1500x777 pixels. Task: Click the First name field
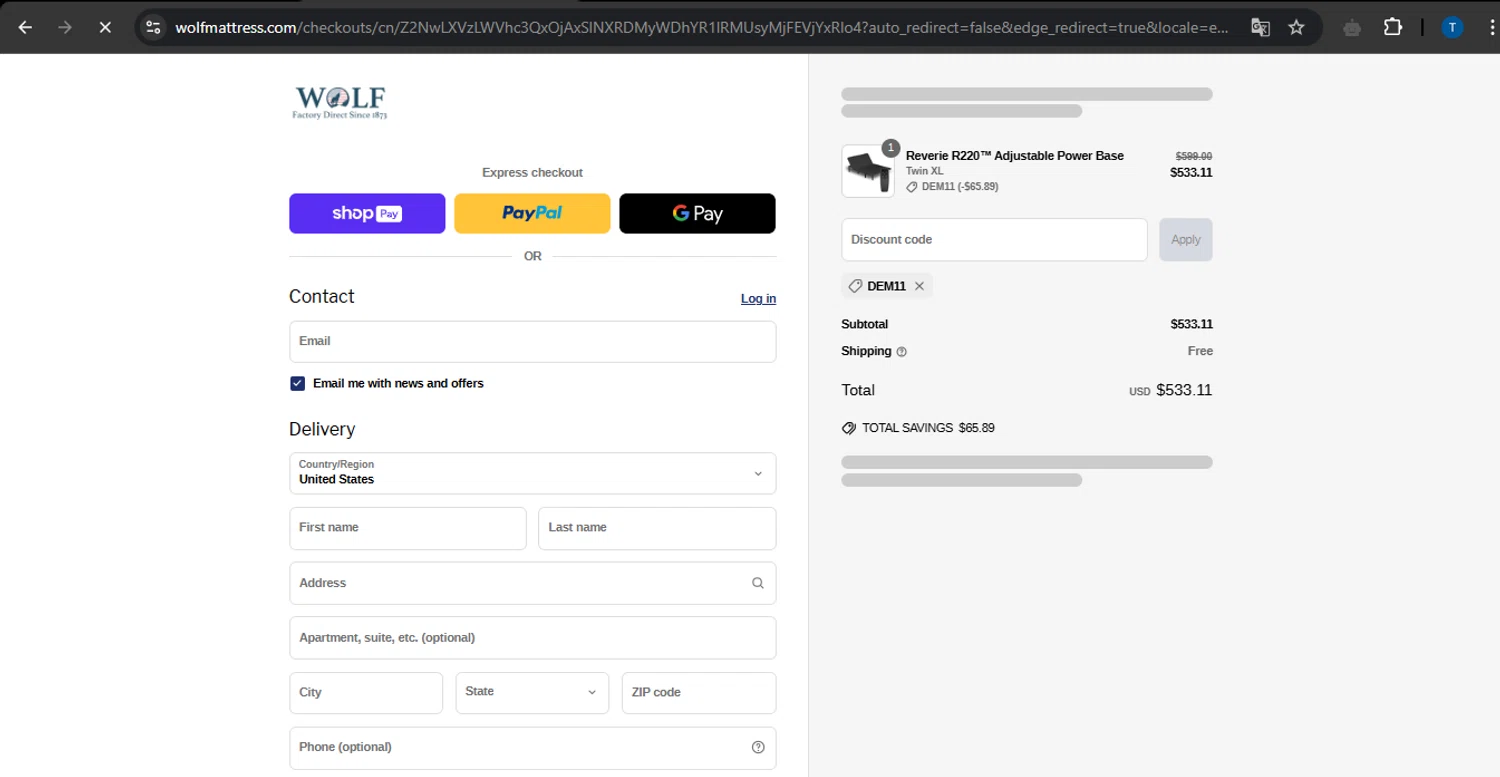(x=408, y=528)
